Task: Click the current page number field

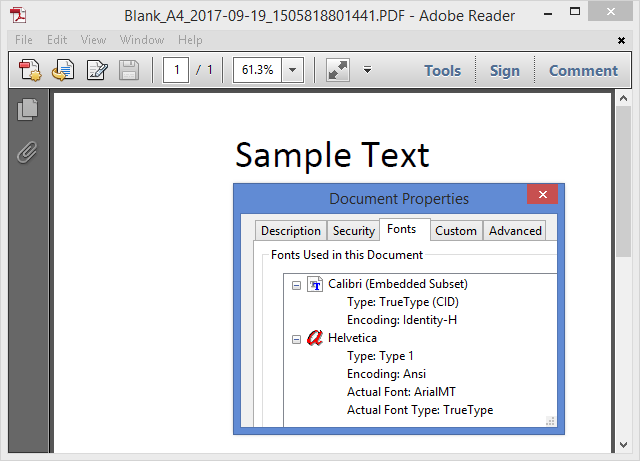Action: (x=176, y=70)
